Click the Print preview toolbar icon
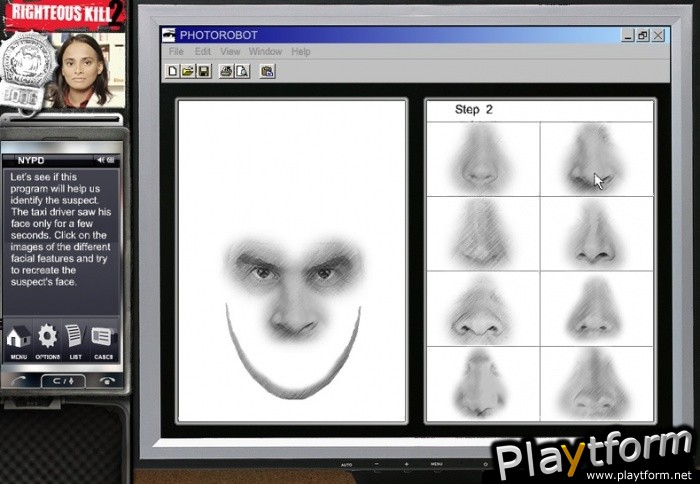The image size is (700, 484). pyautogui.click(x=242, y=71)
